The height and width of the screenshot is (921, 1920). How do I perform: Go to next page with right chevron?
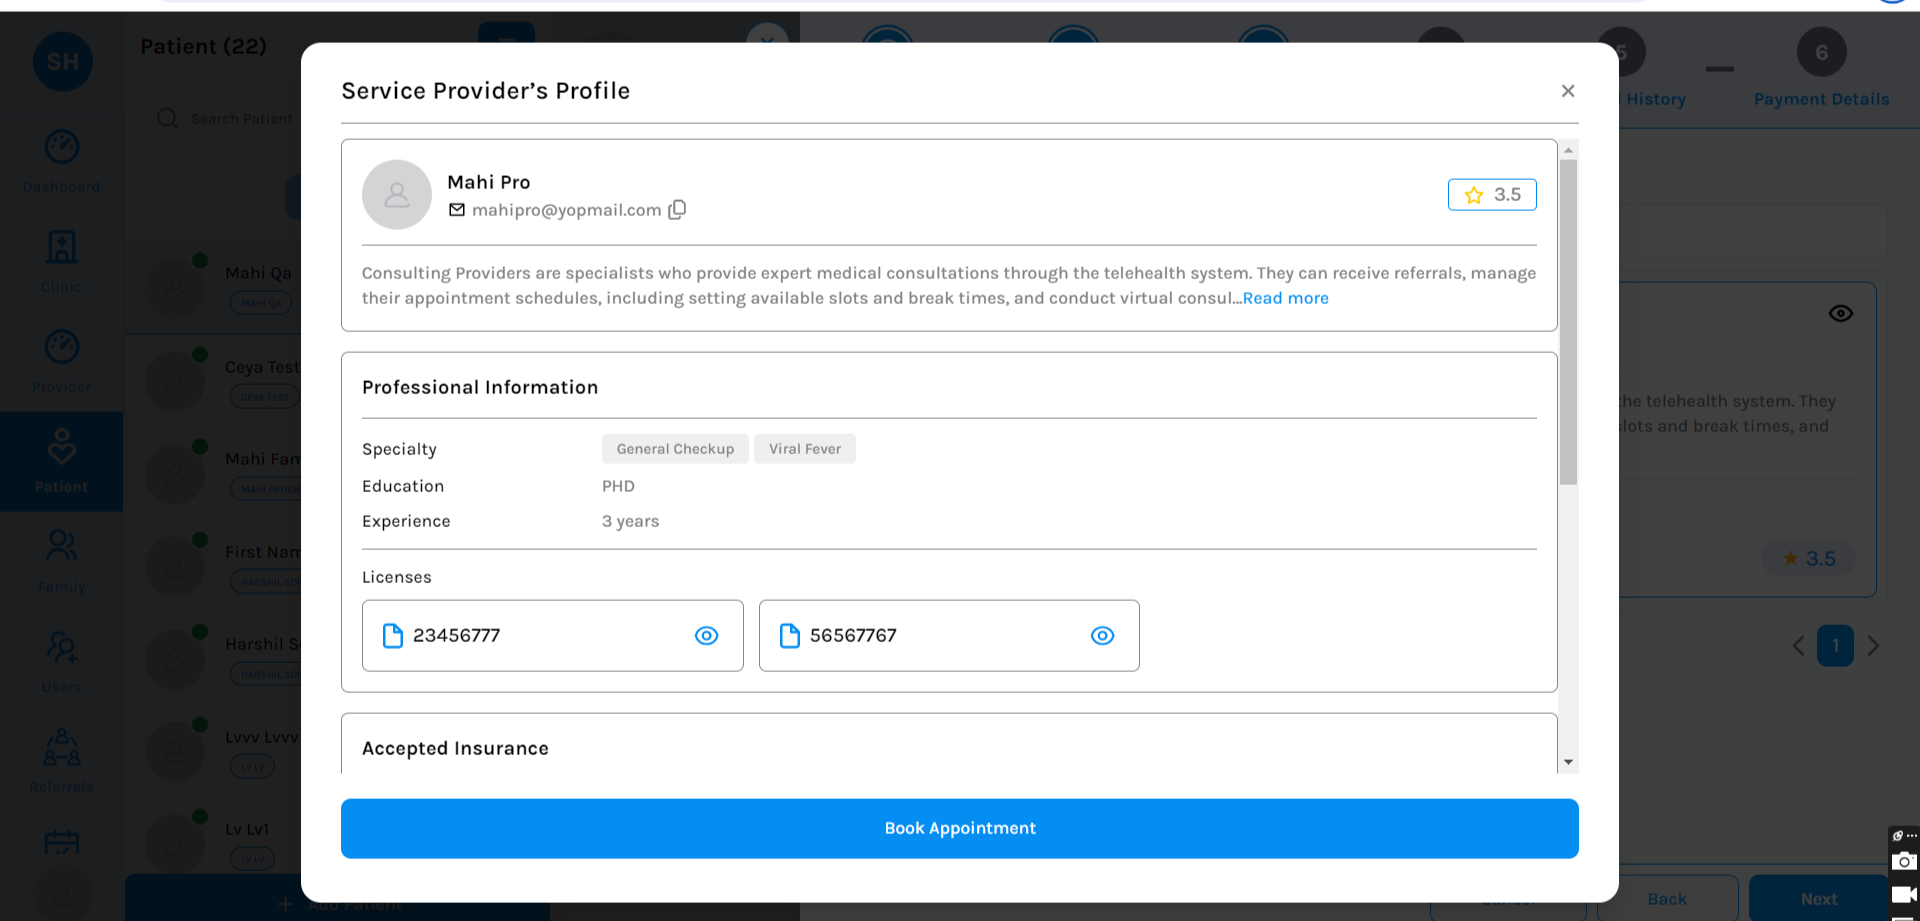(x=1873, y=646)
